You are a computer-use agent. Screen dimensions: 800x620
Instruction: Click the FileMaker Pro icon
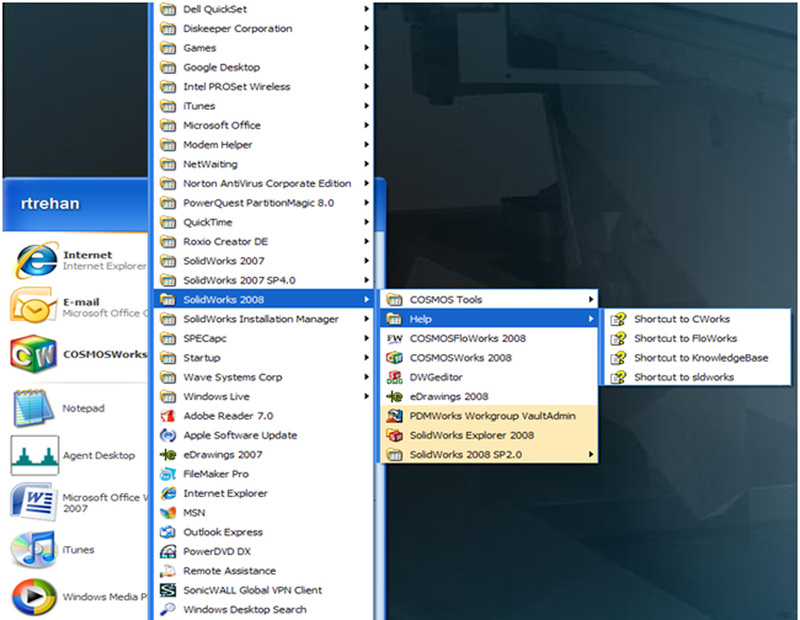pos(168,474)
